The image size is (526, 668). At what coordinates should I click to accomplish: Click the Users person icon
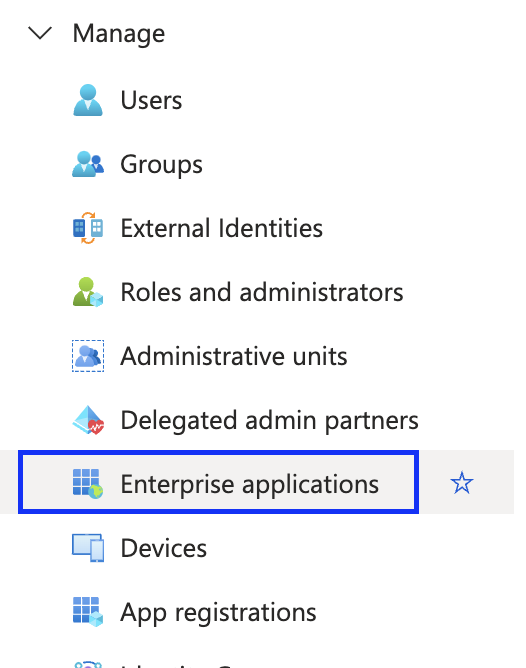[88, 100]
